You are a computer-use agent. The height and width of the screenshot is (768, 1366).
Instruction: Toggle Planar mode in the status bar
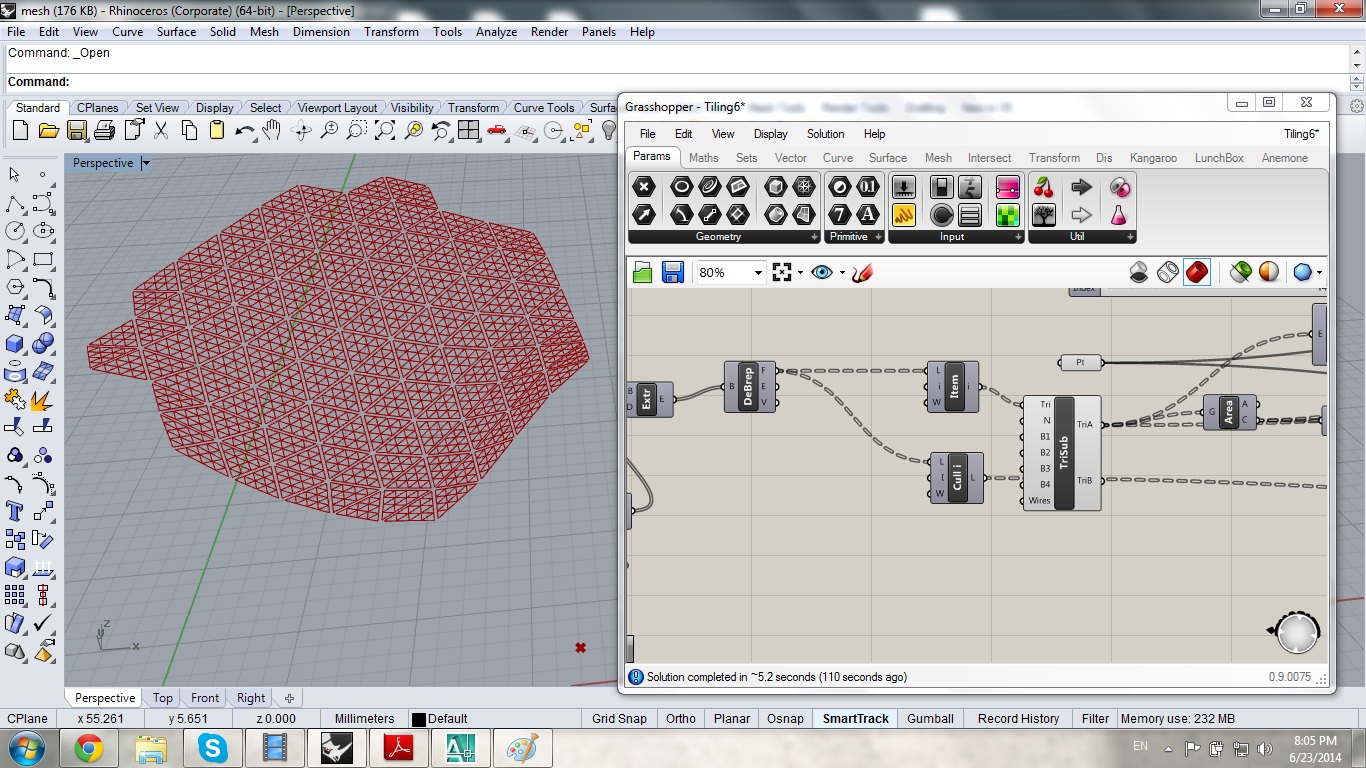click(x=732, y=718)
